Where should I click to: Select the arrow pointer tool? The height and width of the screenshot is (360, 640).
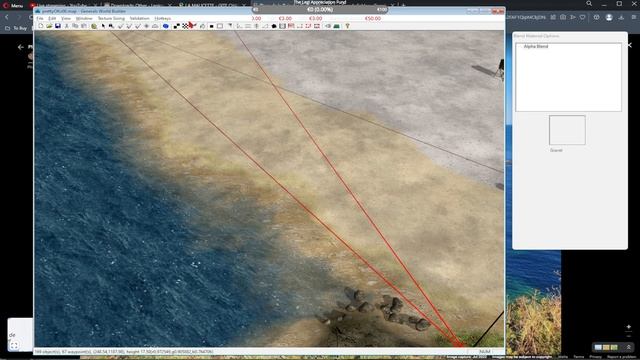click(103, 26)
